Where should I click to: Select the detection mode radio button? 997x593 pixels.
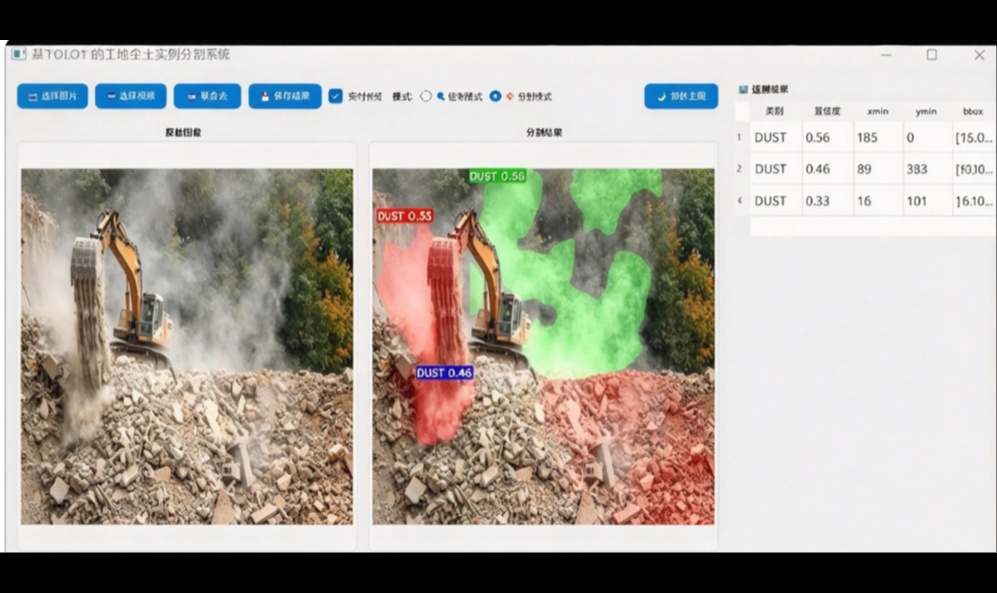coord(426,96)
